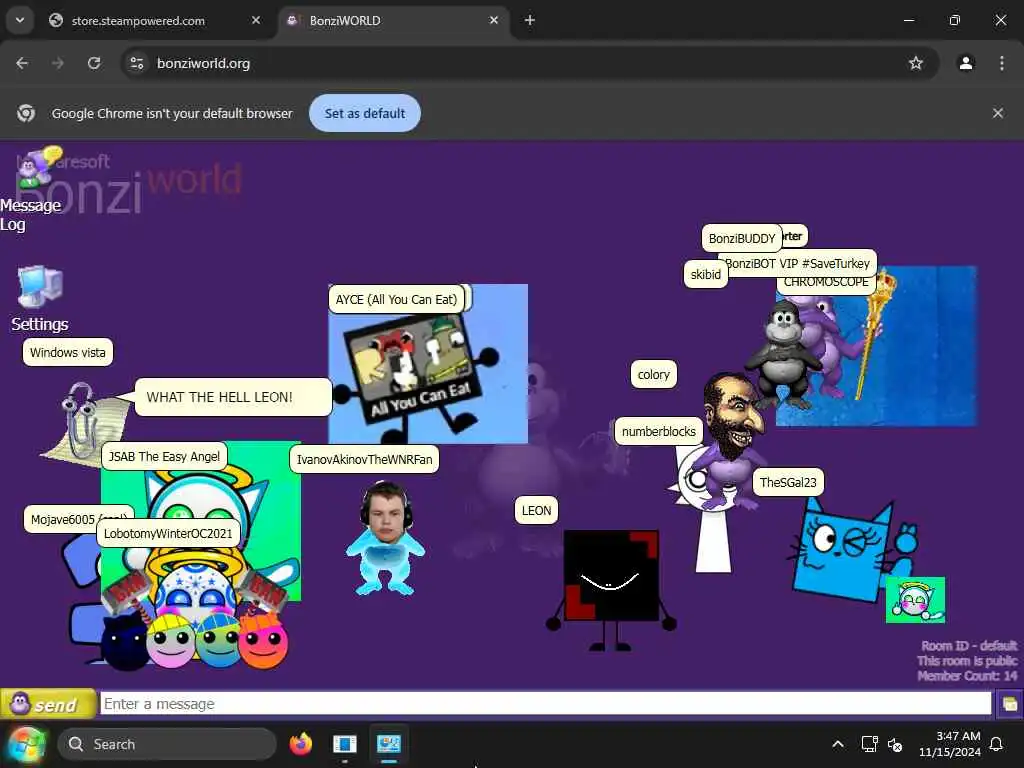Click the blue cat TheSGal23 character
The width and height of the screenshot is (1024, 768).
[x=849, y=551]
